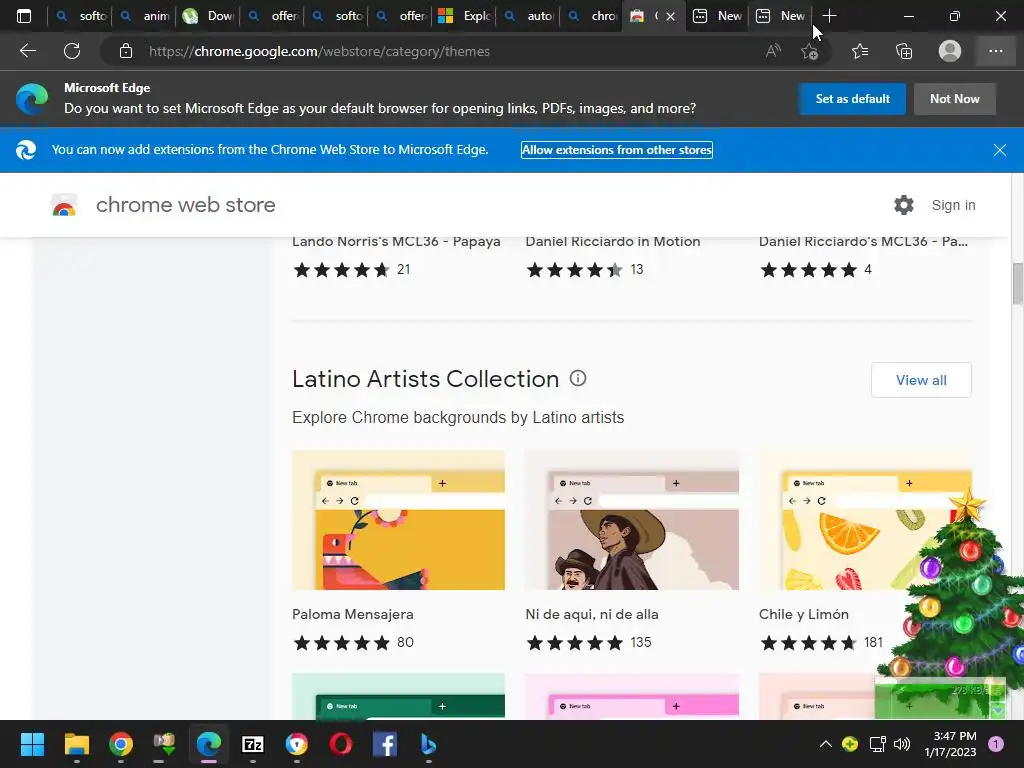The width and height of the screenshot is (1024, 768).
Task: Open the Read aloud icon
Action: 773,51
